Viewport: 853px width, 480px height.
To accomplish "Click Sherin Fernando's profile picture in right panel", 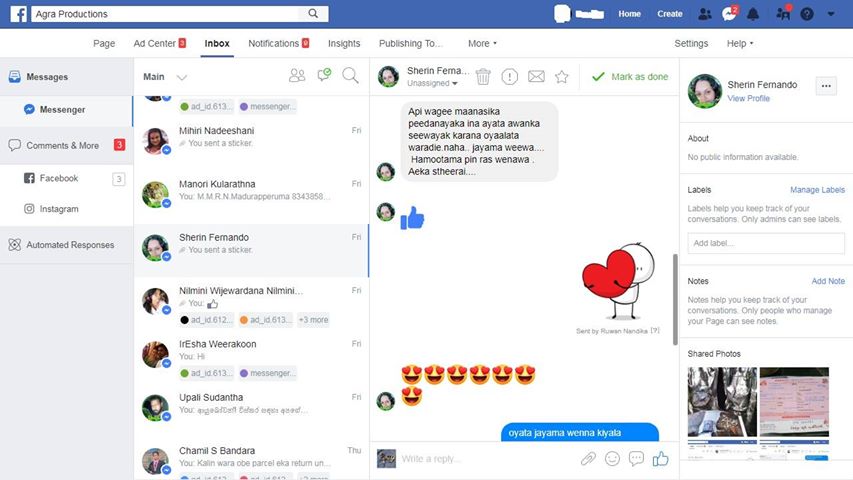I will point(704,91).
